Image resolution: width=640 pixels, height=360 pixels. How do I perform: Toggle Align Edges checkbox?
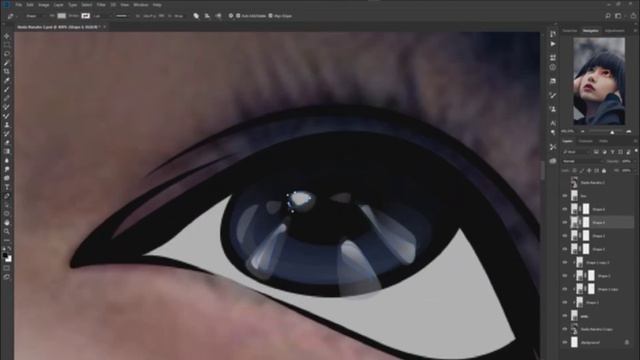[270, 16]
